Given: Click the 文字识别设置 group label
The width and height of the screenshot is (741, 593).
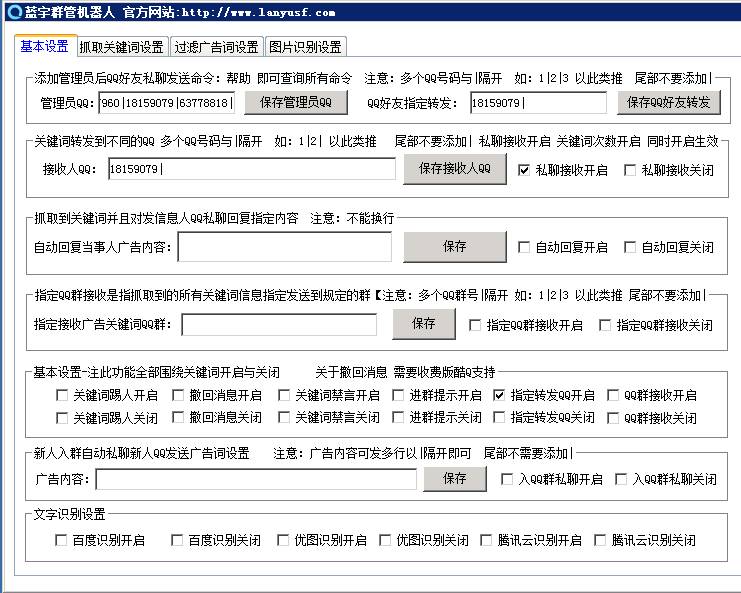Looking at the screenshot, I should [x=69, y=514].
